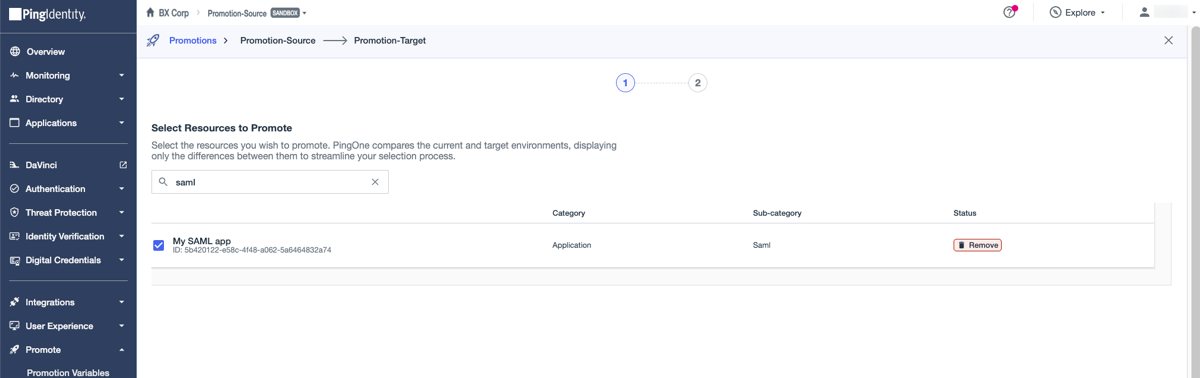Close the promotion panel with X

(x=1168, y=41)
